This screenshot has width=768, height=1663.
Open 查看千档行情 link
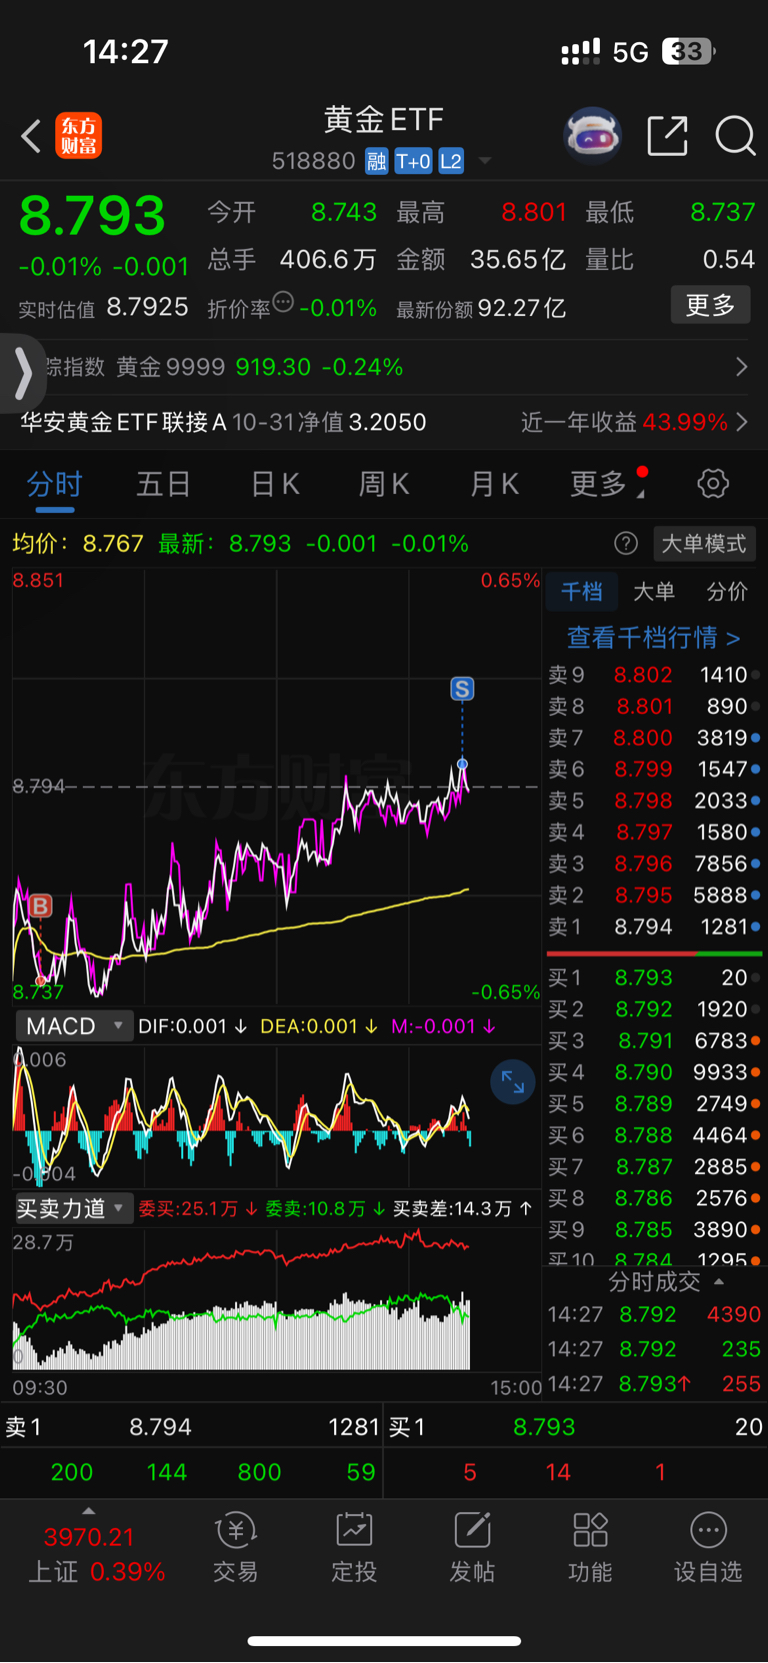click(654, 637)
